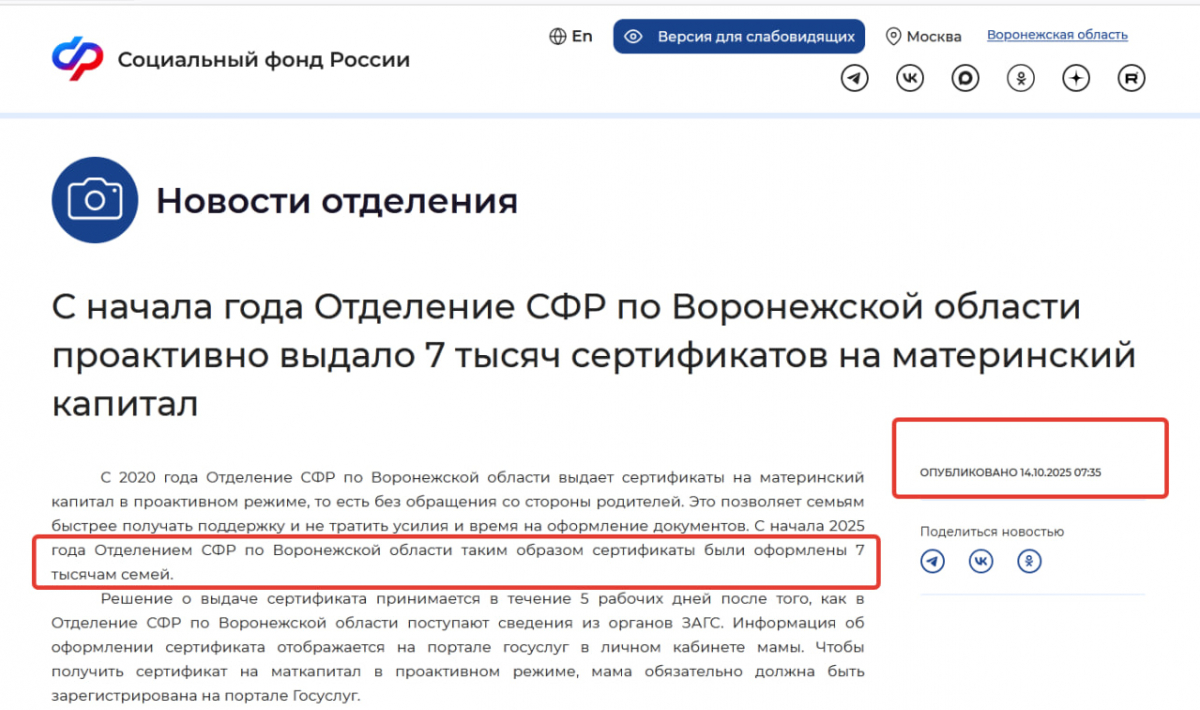Click the Dzen star icon in header
The width and height of the screenshot is (1200, 710).
tap(1076, 79)
